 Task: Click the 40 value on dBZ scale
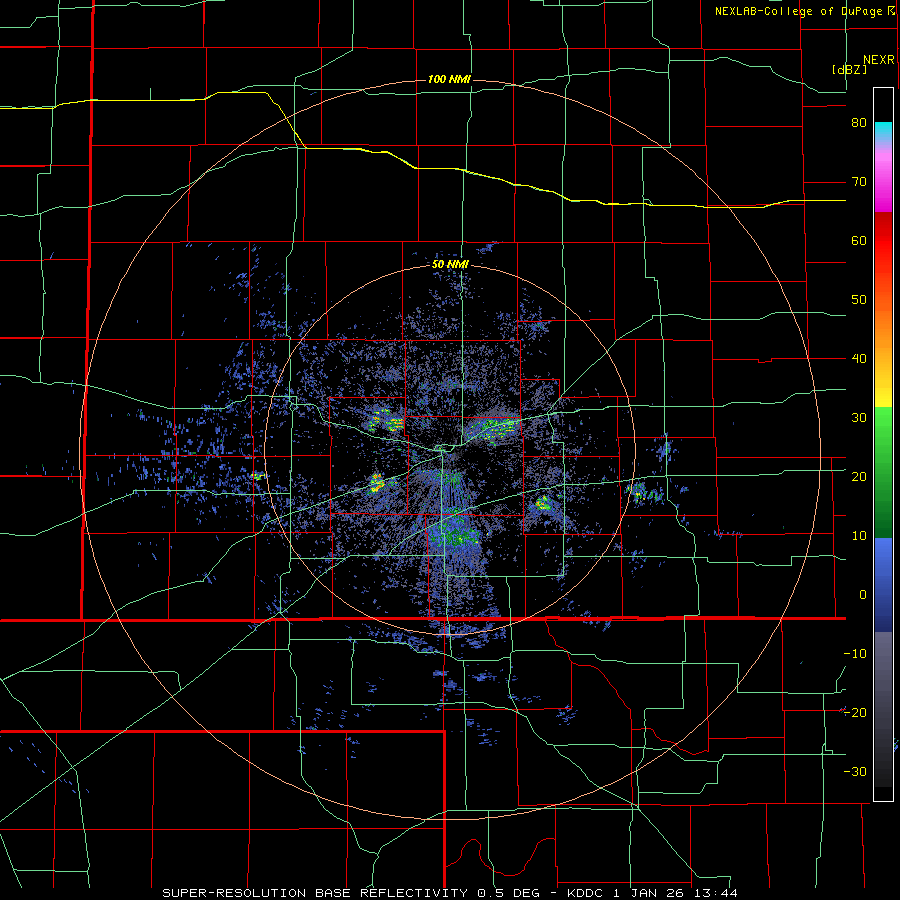[859, 359]
